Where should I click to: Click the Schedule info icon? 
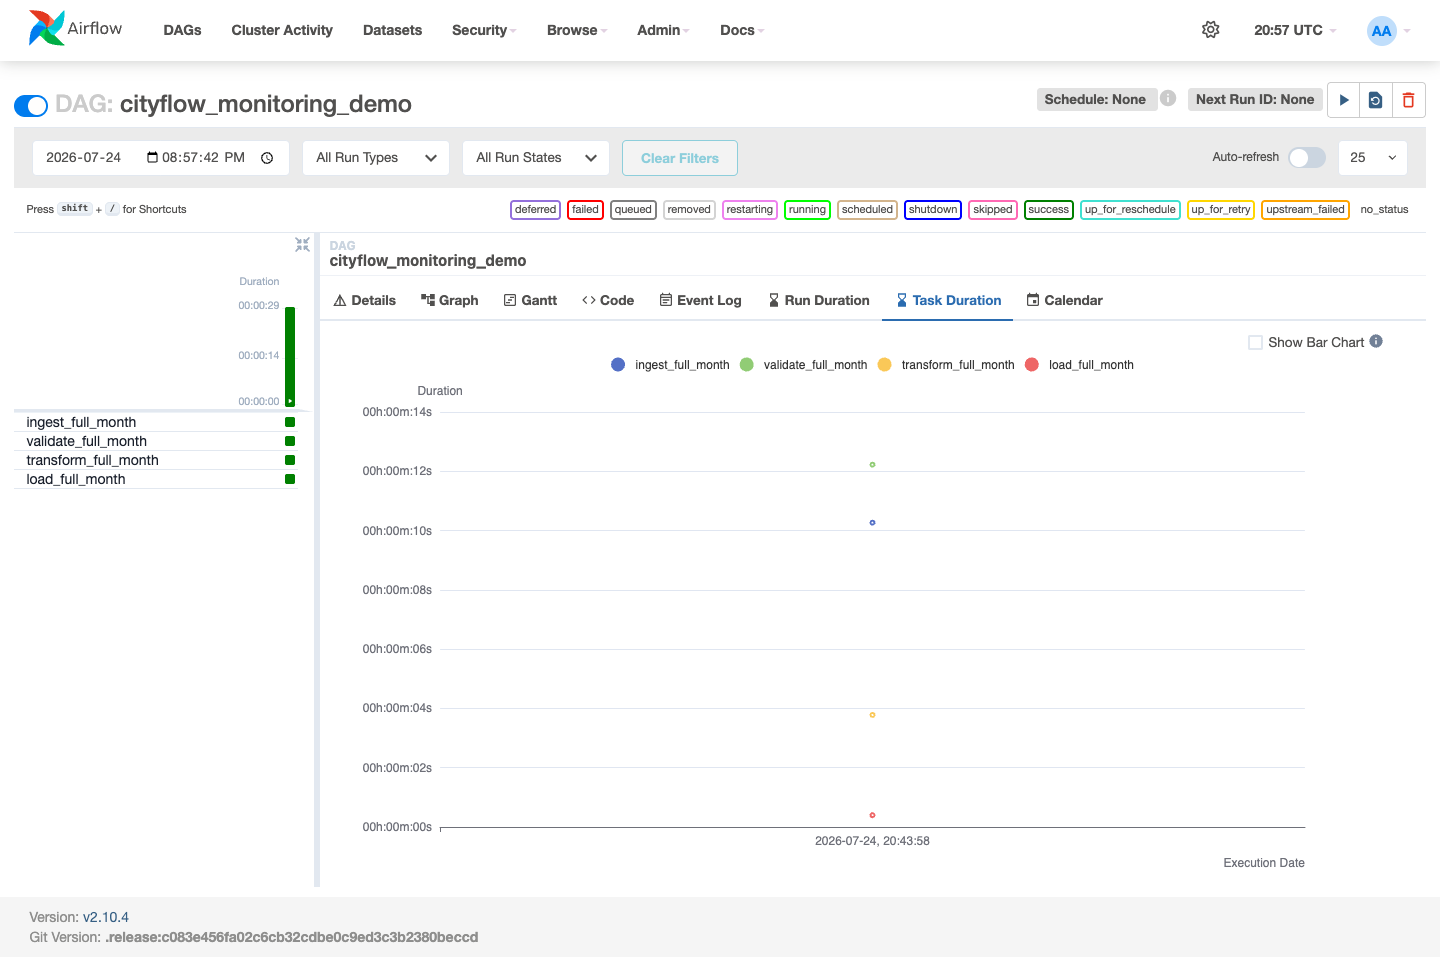tap(1168, 98)
